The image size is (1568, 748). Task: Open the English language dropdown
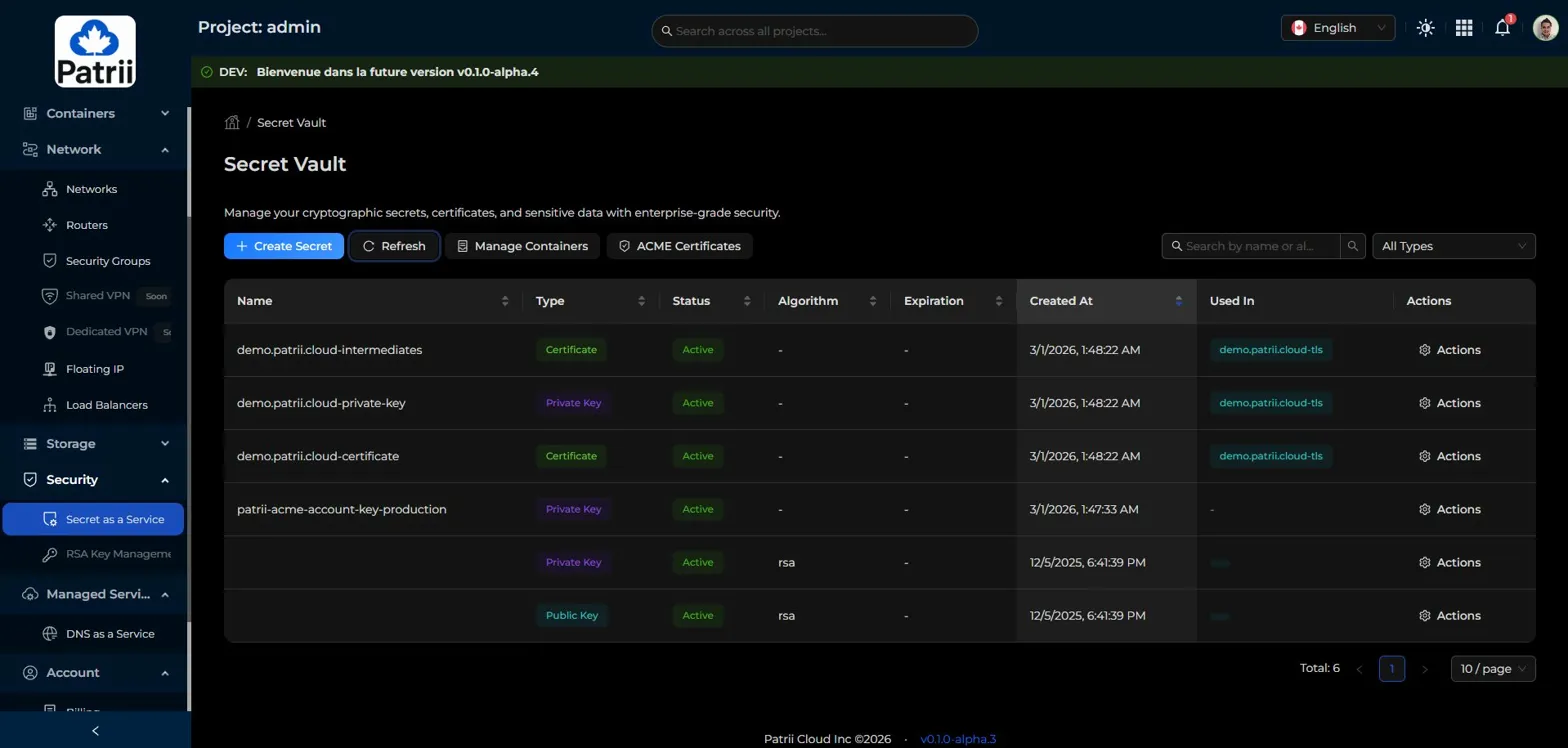coord(1337,28)
